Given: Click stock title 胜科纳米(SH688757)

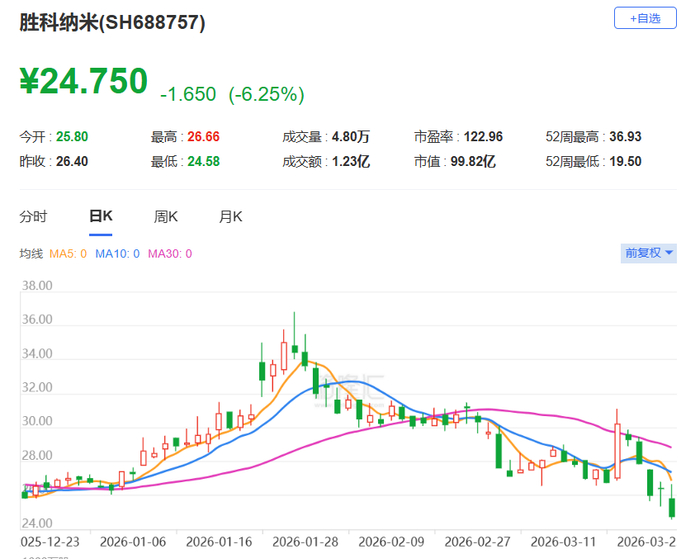Looking at the screenshot, I should (x=112, y=22).
